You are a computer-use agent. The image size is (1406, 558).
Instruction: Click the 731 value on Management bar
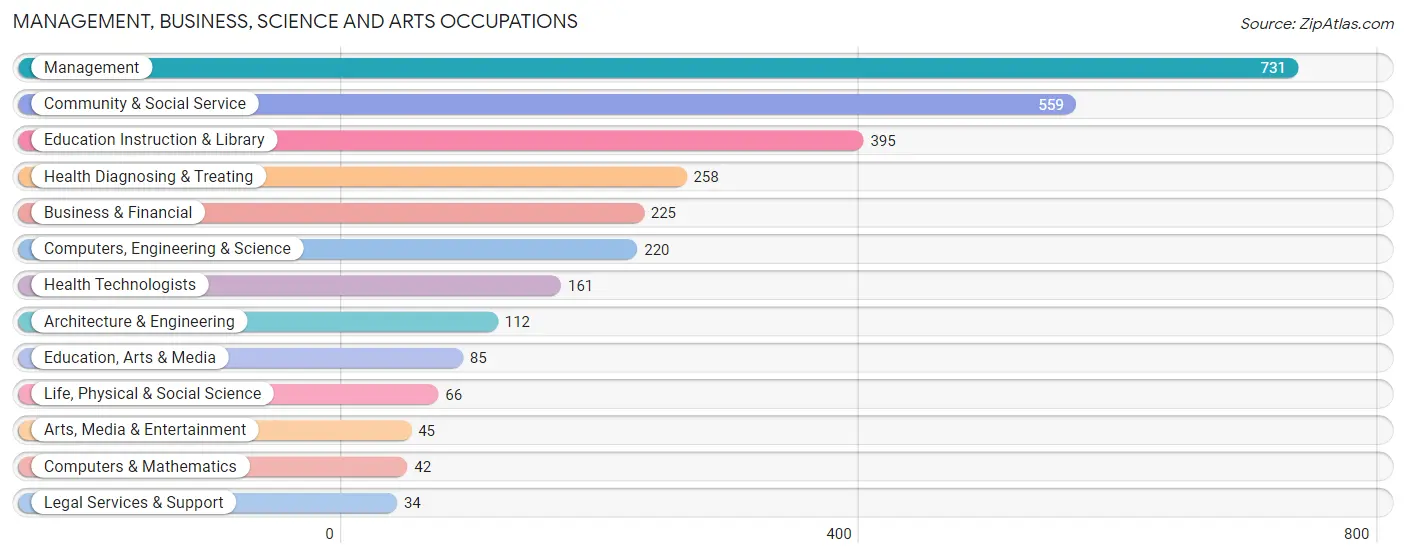pos(1273,68)
